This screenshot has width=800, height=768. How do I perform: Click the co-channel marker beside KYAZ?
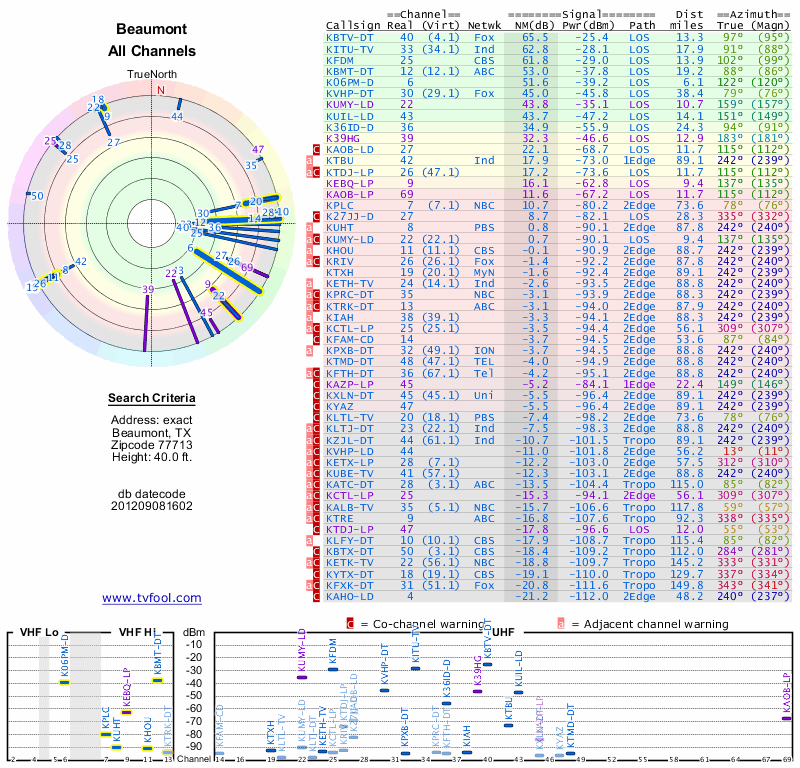(316, 407)
